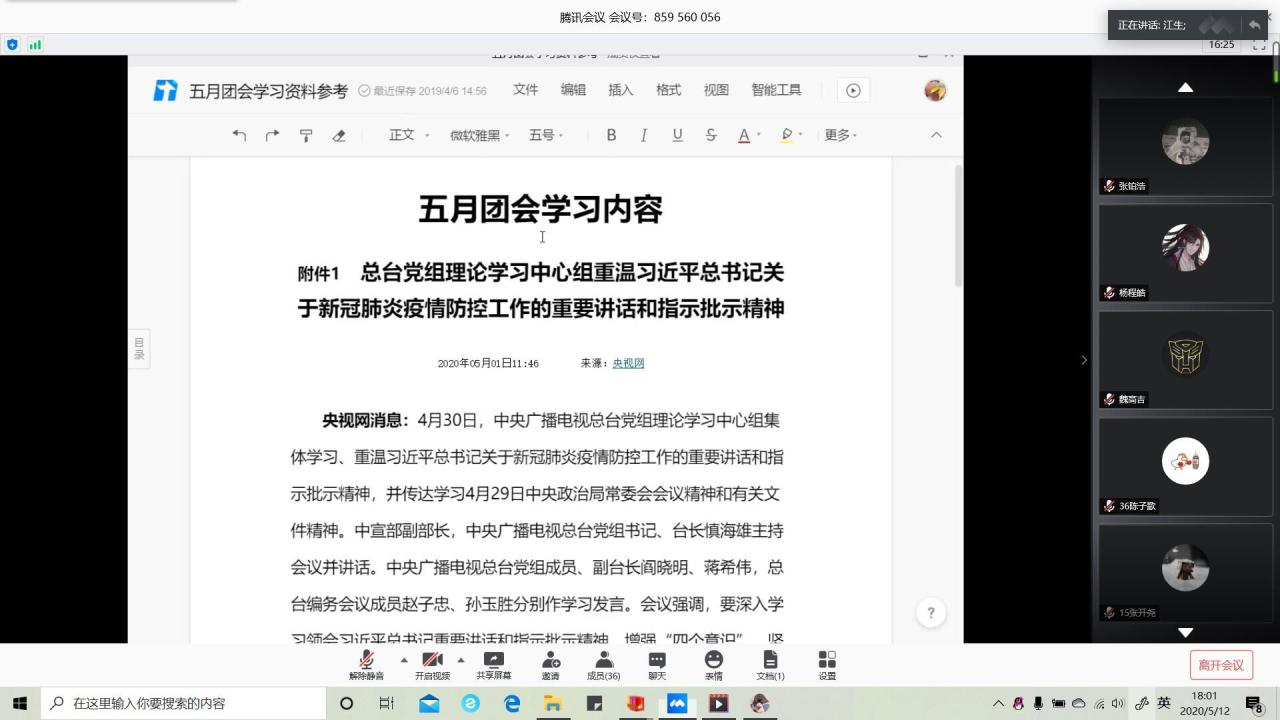Open the 插入 menu
Screen dimensions: 1280x720
[x=621, y=90]
